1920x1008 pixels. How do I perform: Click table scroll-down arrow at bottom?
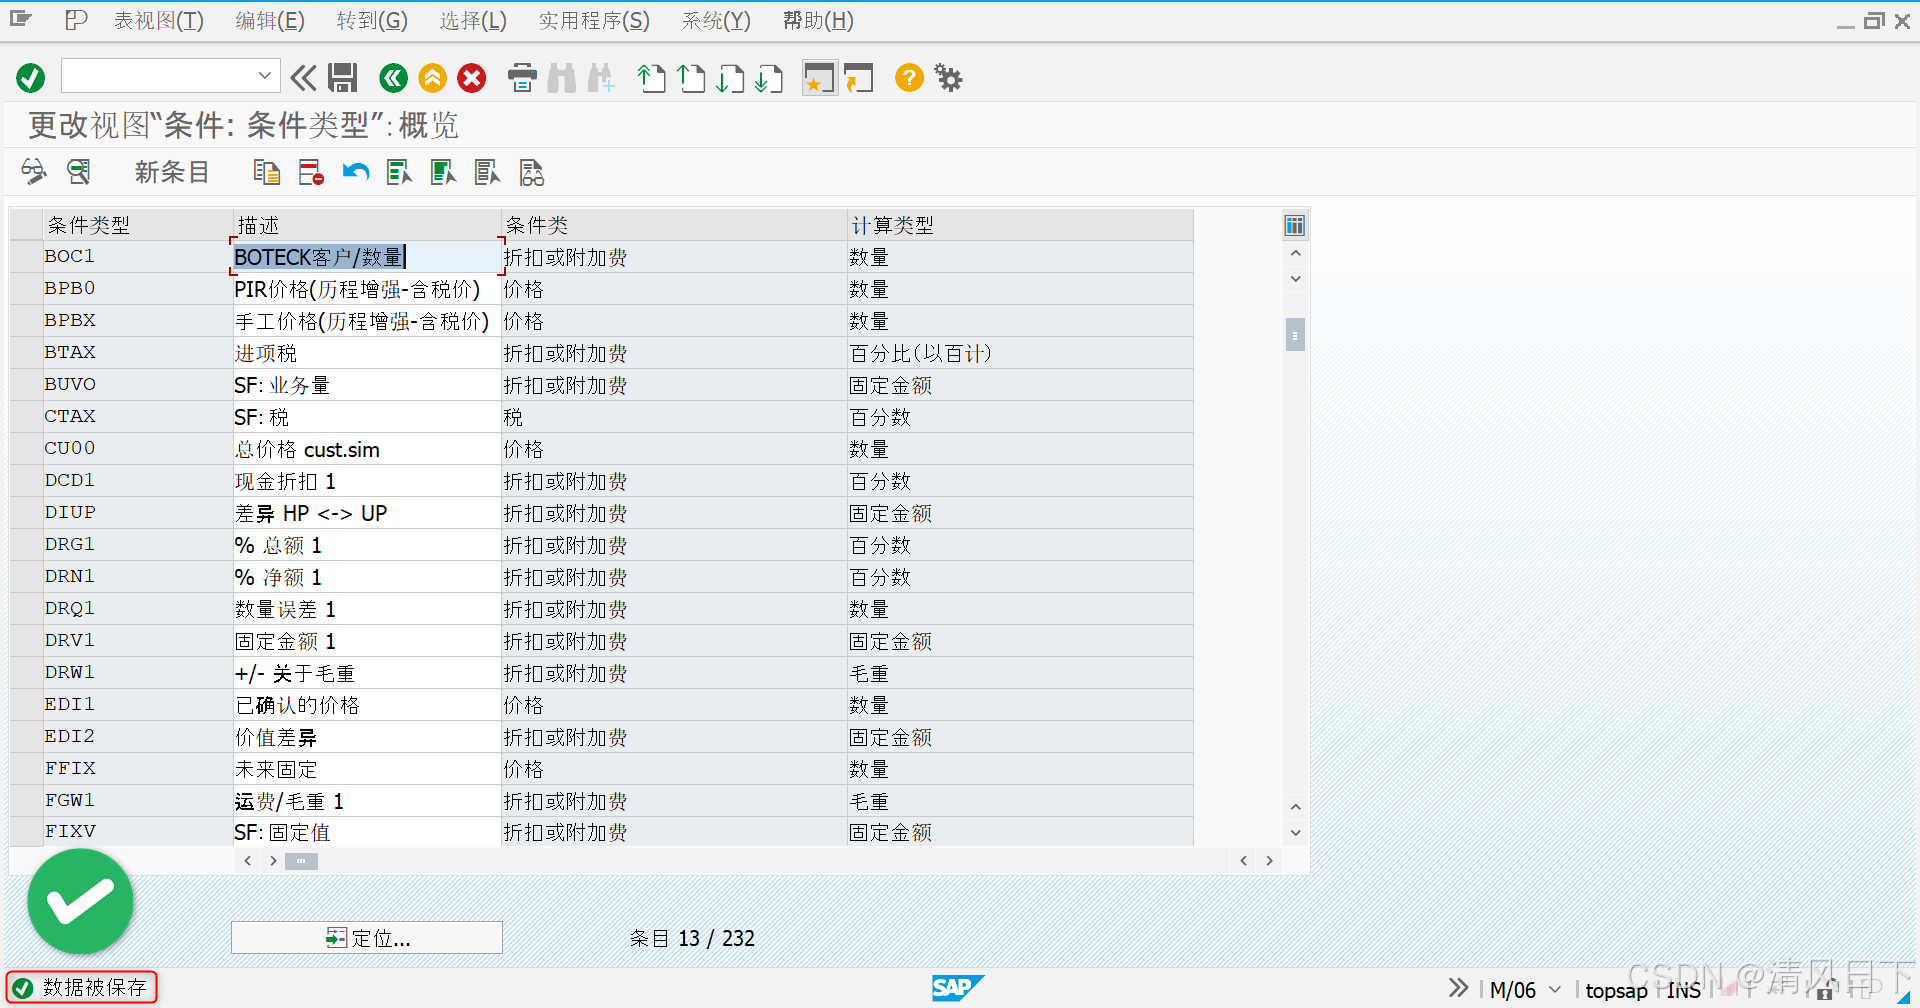pos(1295,833)
